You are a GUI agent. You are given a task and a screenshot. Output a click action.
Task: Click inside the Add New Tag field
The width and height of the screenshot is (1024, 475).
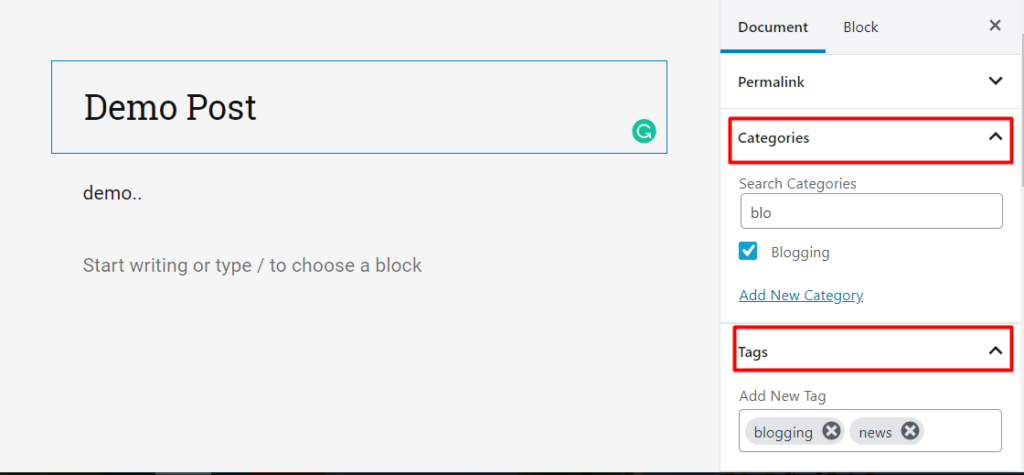960,431
